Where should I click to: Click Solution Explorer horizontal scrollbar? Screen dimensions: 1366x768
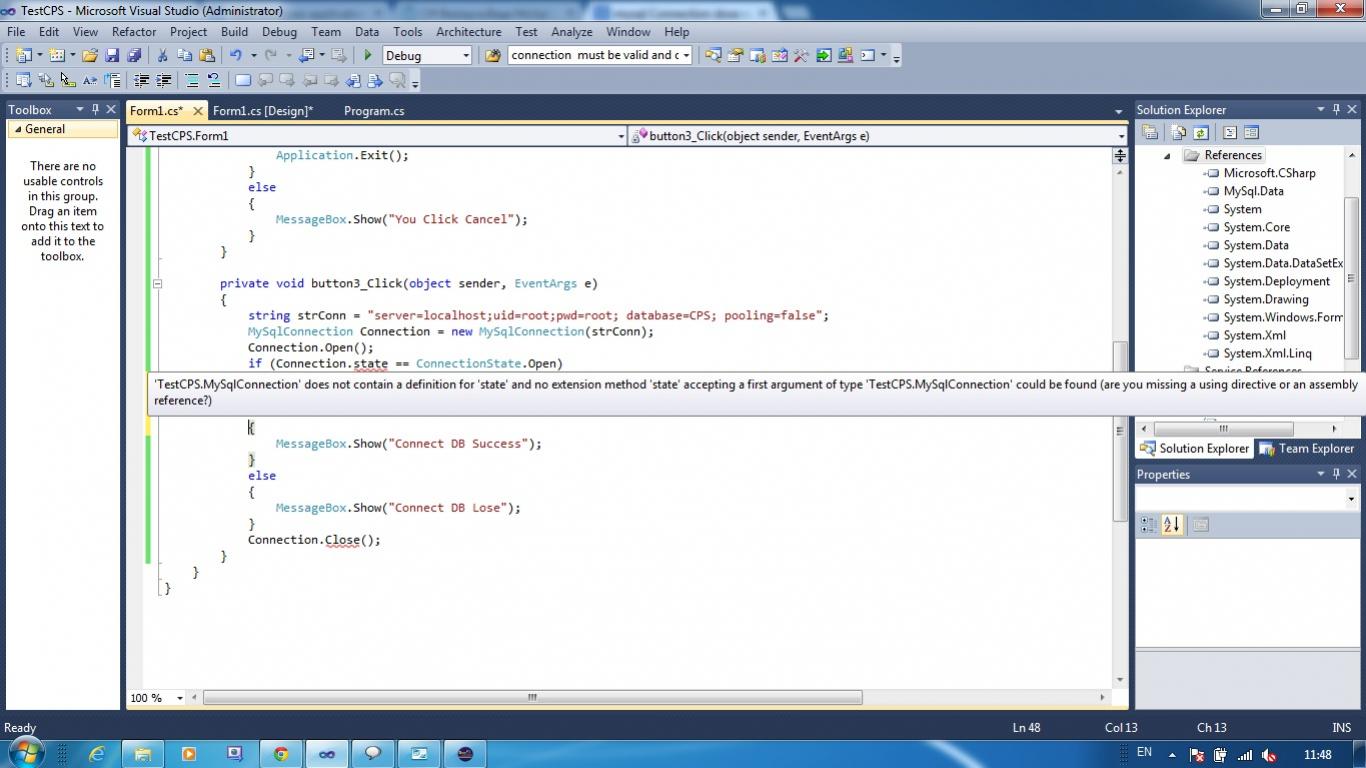[1222, 428]
